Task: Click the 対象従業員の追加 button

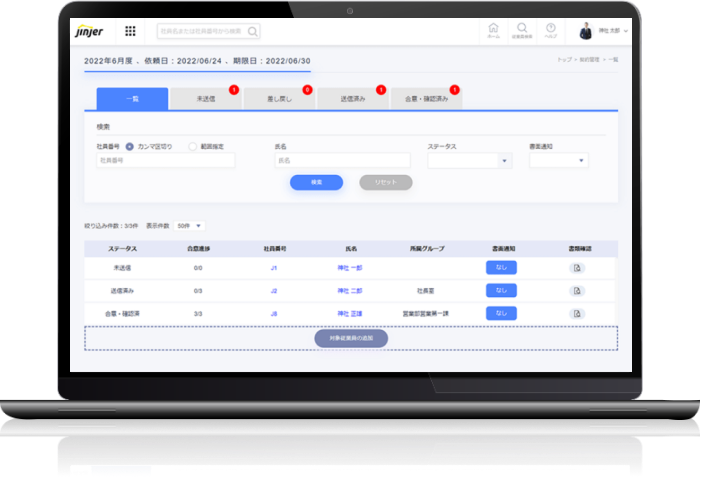Action: tap(351, 338)
